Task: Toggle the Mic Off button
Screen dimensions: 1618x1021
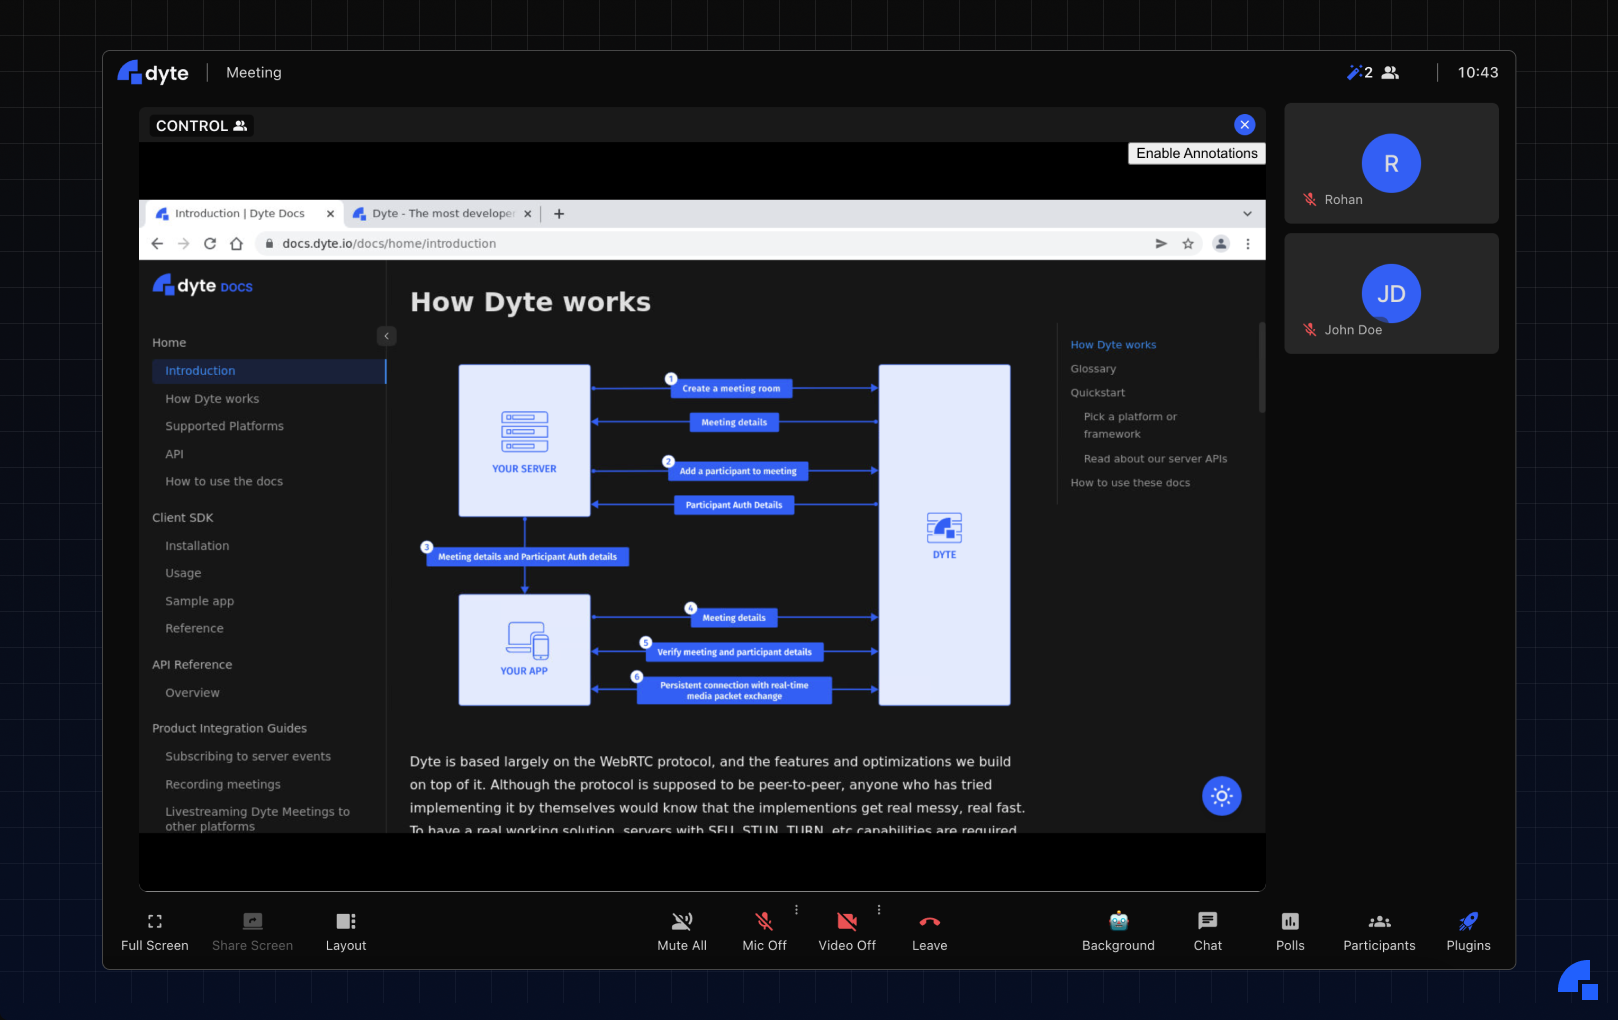Action: tap(764, 932)
